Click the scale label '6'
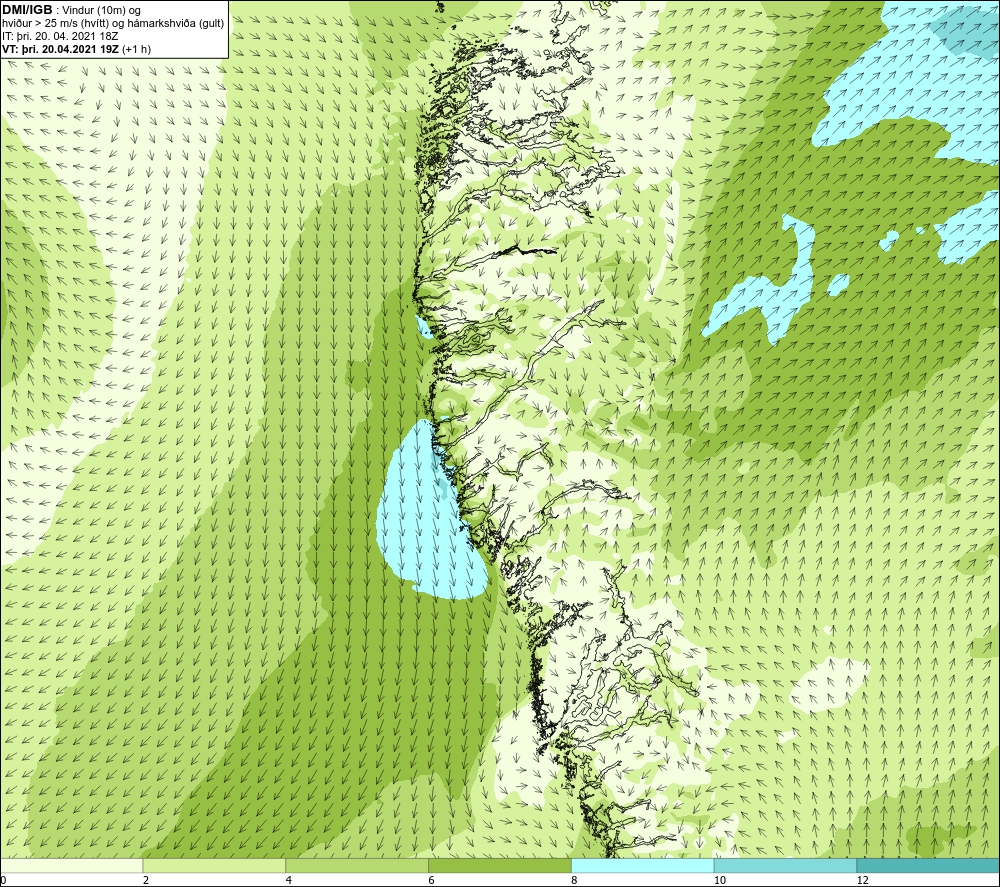This screenshot has height=887, width=1000. pyautogui.click(x=432, y=880)
